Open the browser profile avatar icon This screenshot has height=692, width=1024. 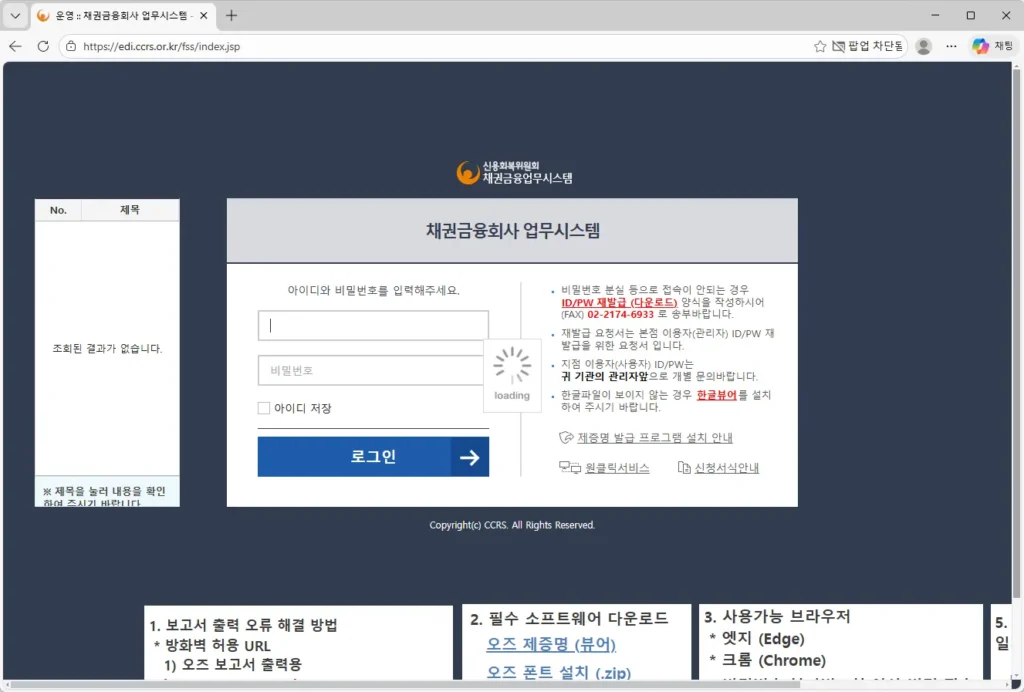(923, 46)
